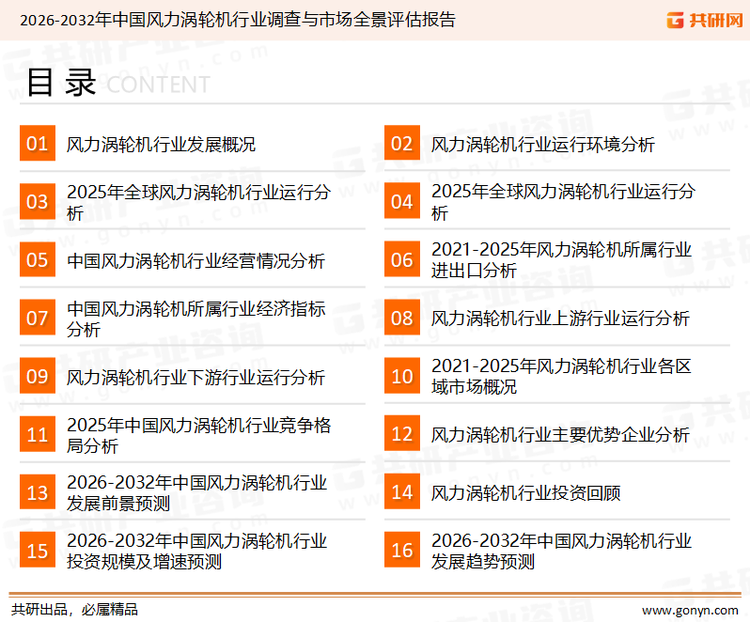
Task: Select 2026-2032年中国风力涡轮机行业投资规模及增速预测 entry
Action: 197,550
